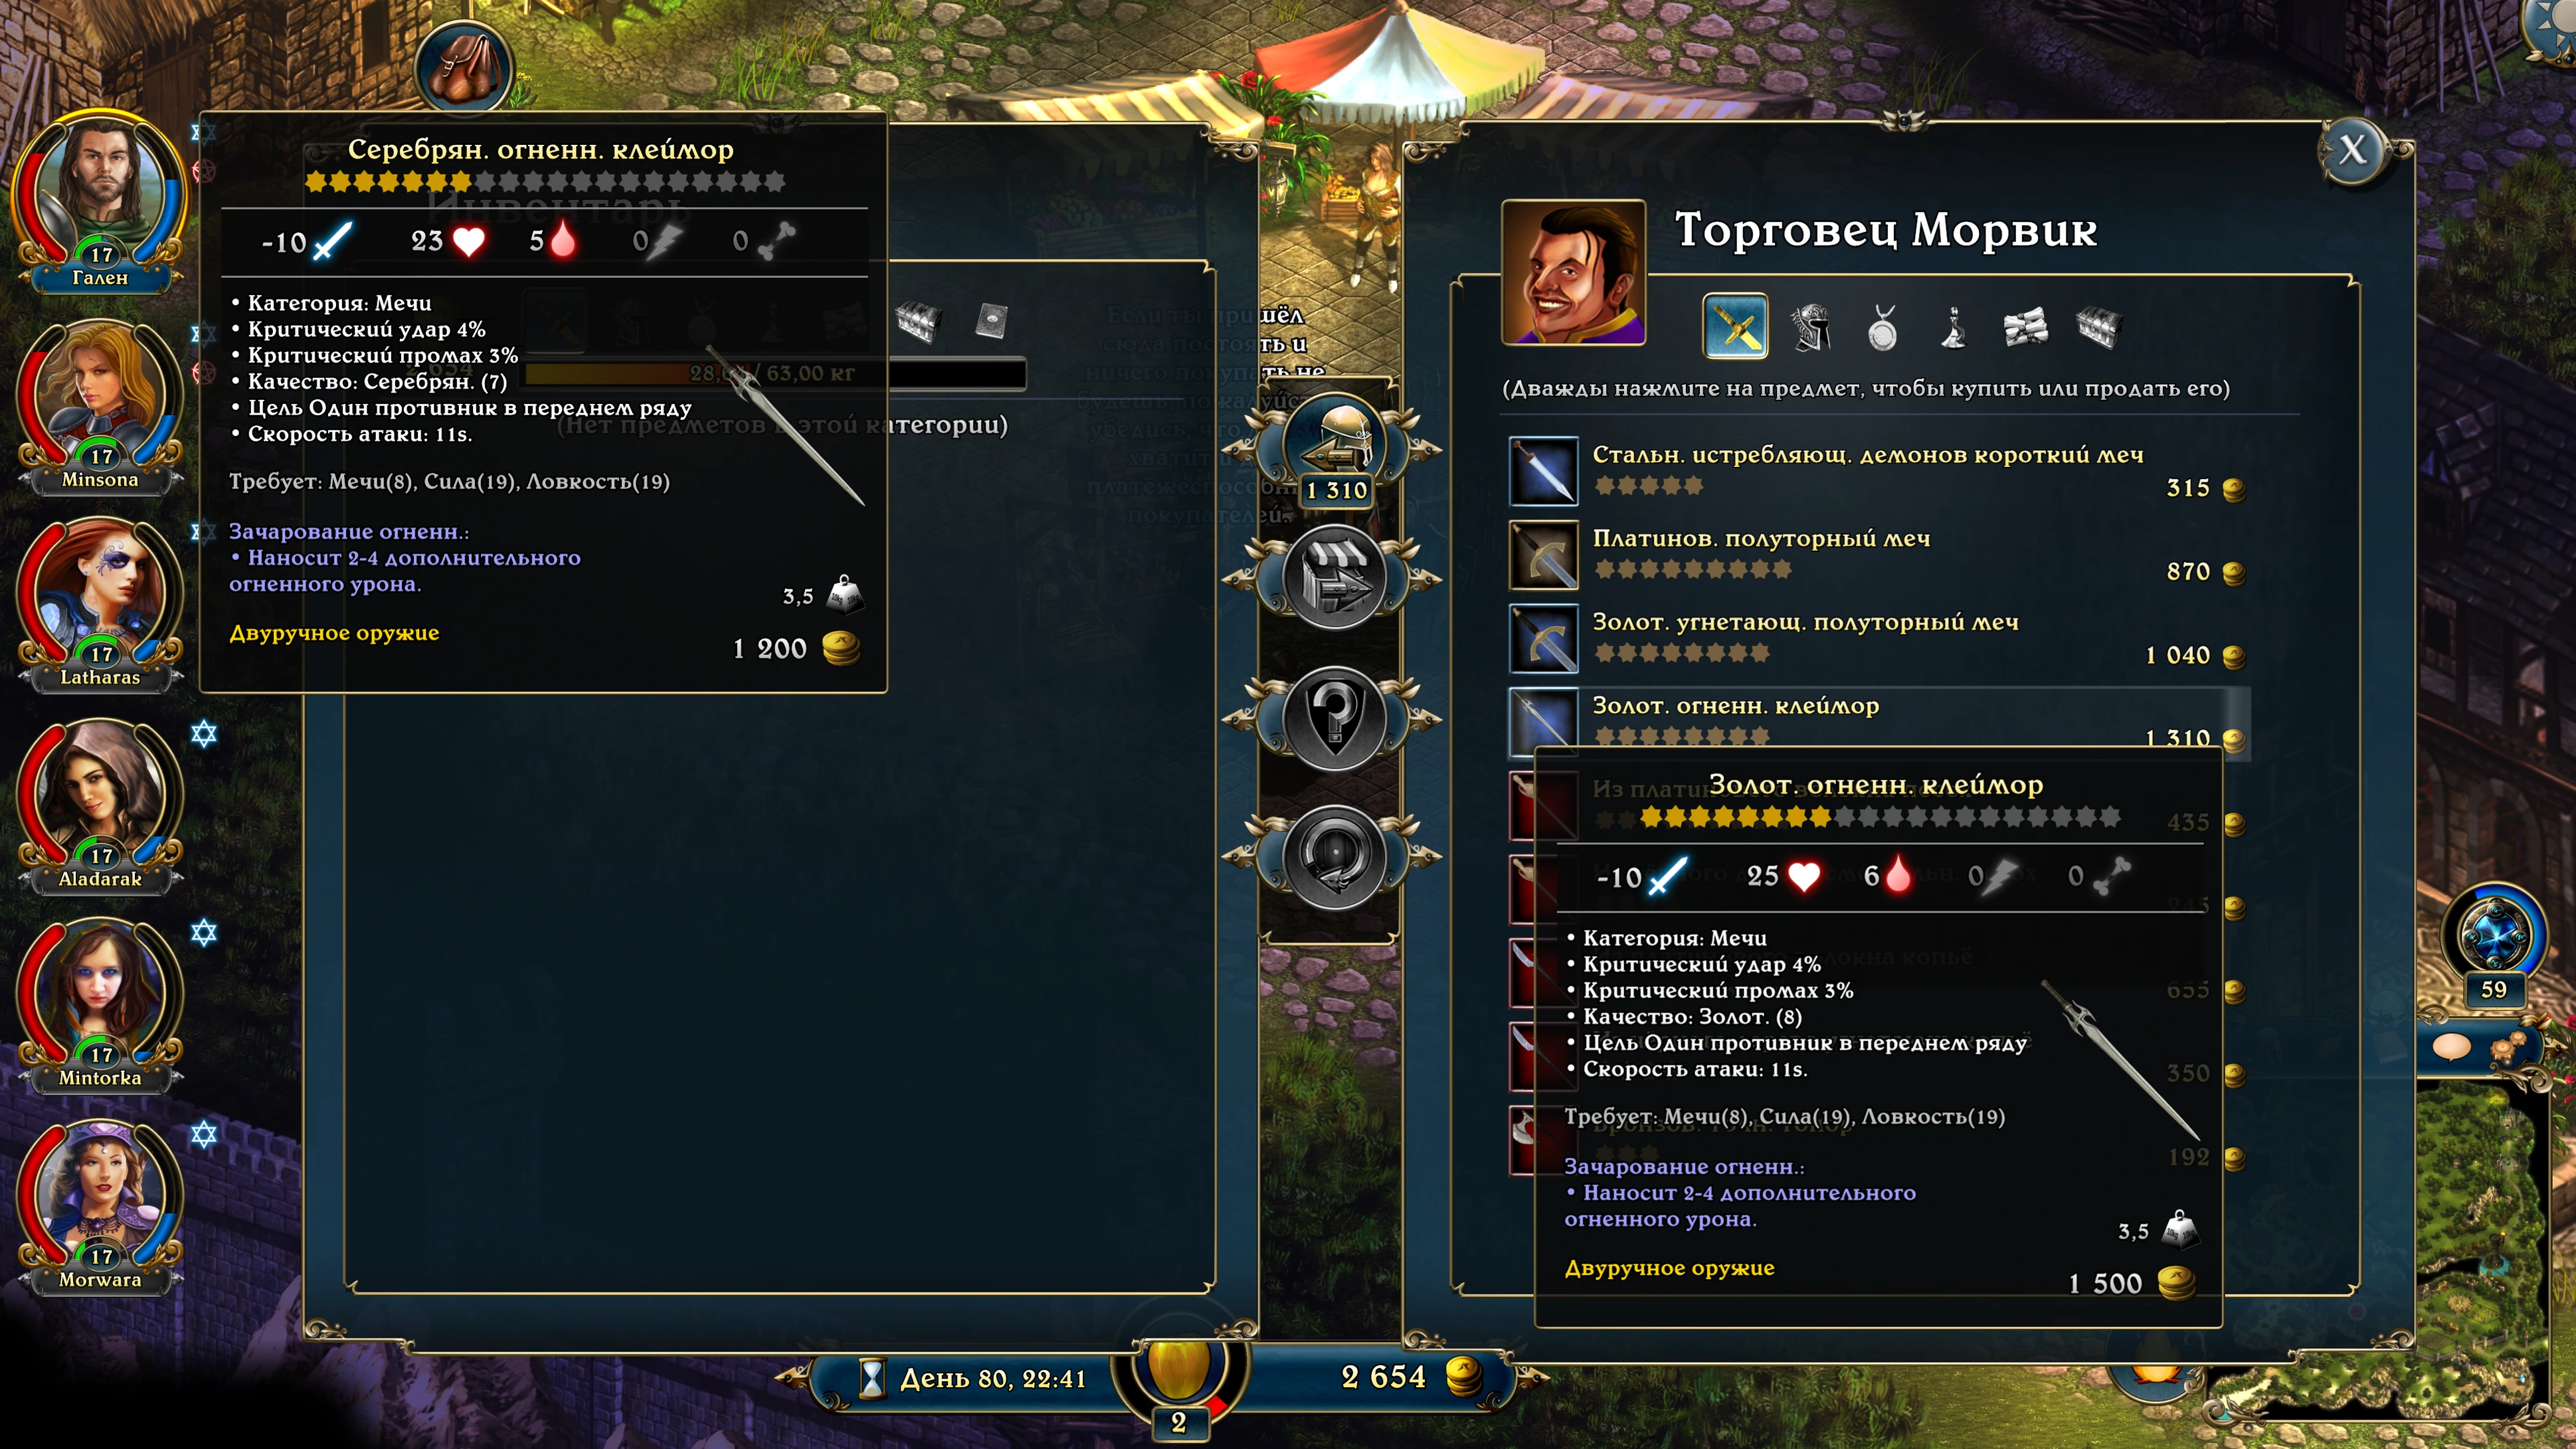
Task: Toggle the star marker next to Aladarak
Action: point(204,734)
